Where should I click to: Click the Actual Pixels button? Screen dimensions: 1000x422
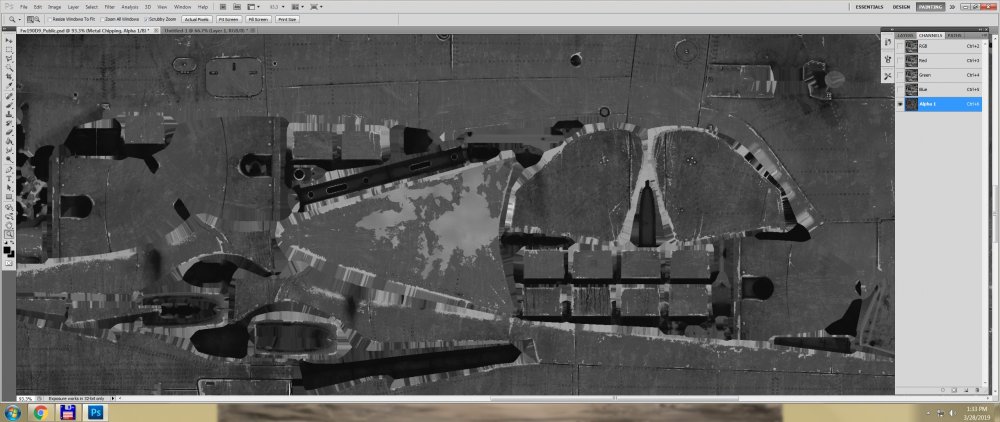[x=196, y=19]
